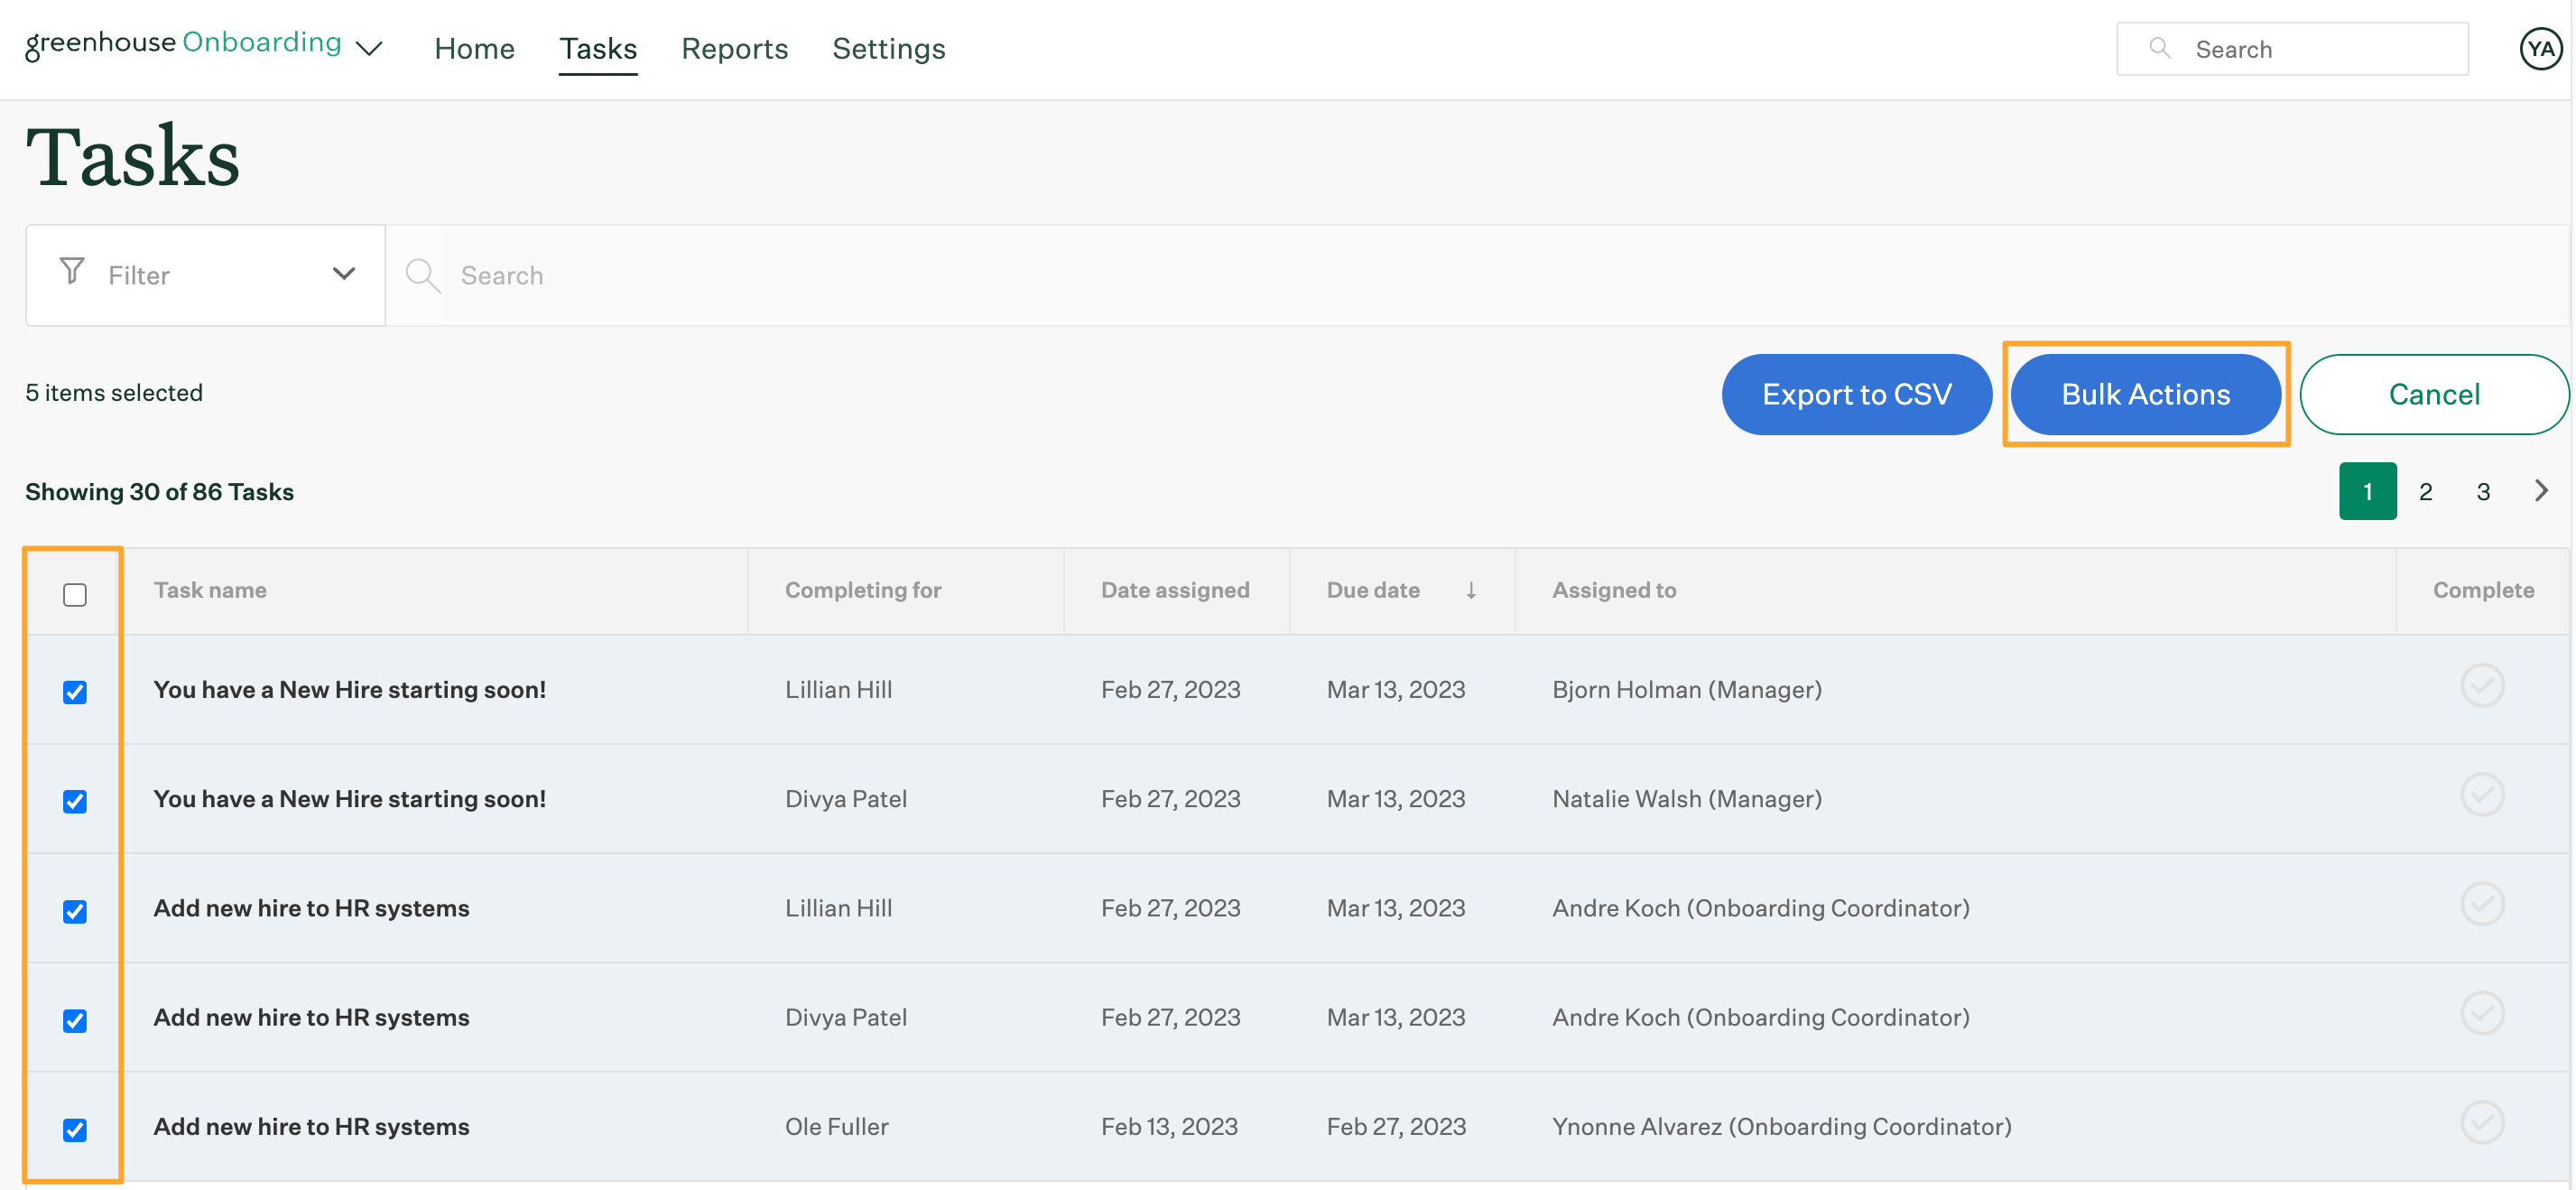Image resolution: width=2576 pixels, height=1190 pixels.
Task: Click the next page arrow in pagination
Action: point(2540,491)
